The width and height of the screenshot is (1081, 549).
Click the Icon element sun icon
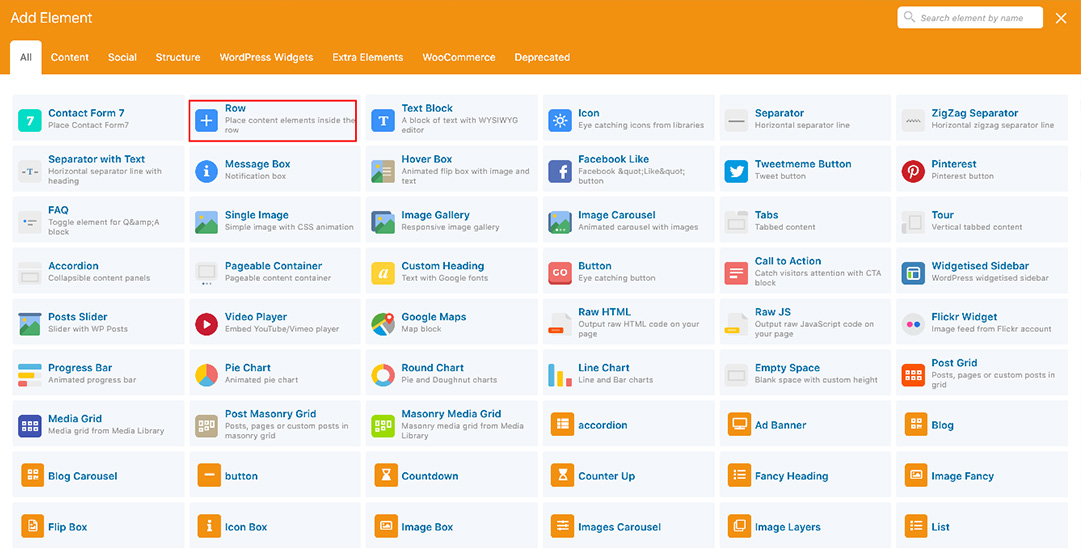point(560,120)
